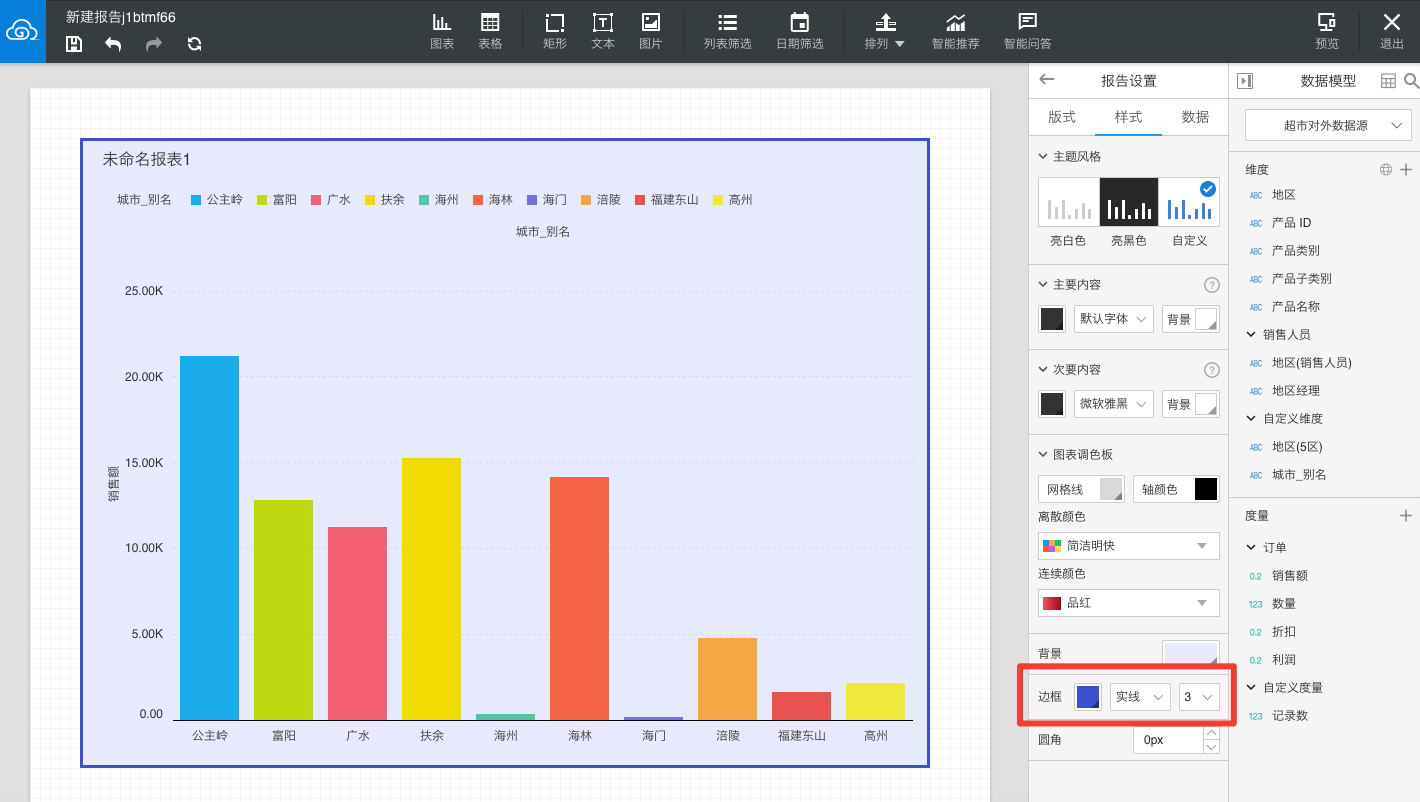Select the 矩形 rectangle tool
This screenshot has width=1420, height=802.
coord(555,31)
